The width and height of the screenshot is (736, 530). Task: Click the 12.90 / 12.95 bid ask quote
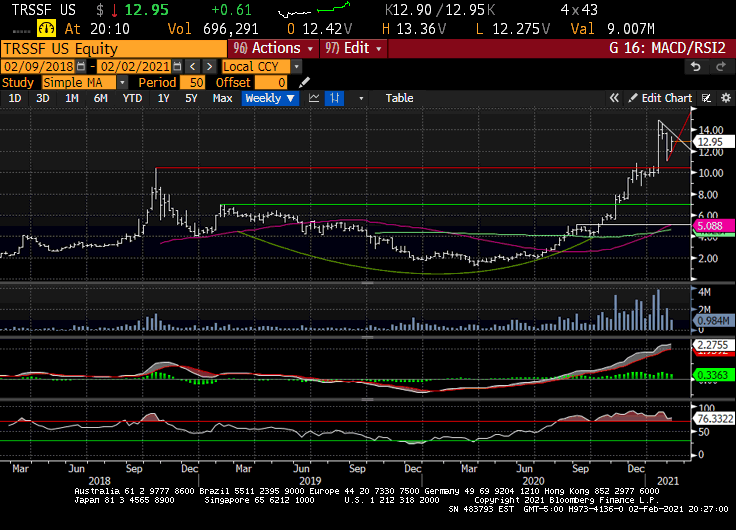pos(440,10)
